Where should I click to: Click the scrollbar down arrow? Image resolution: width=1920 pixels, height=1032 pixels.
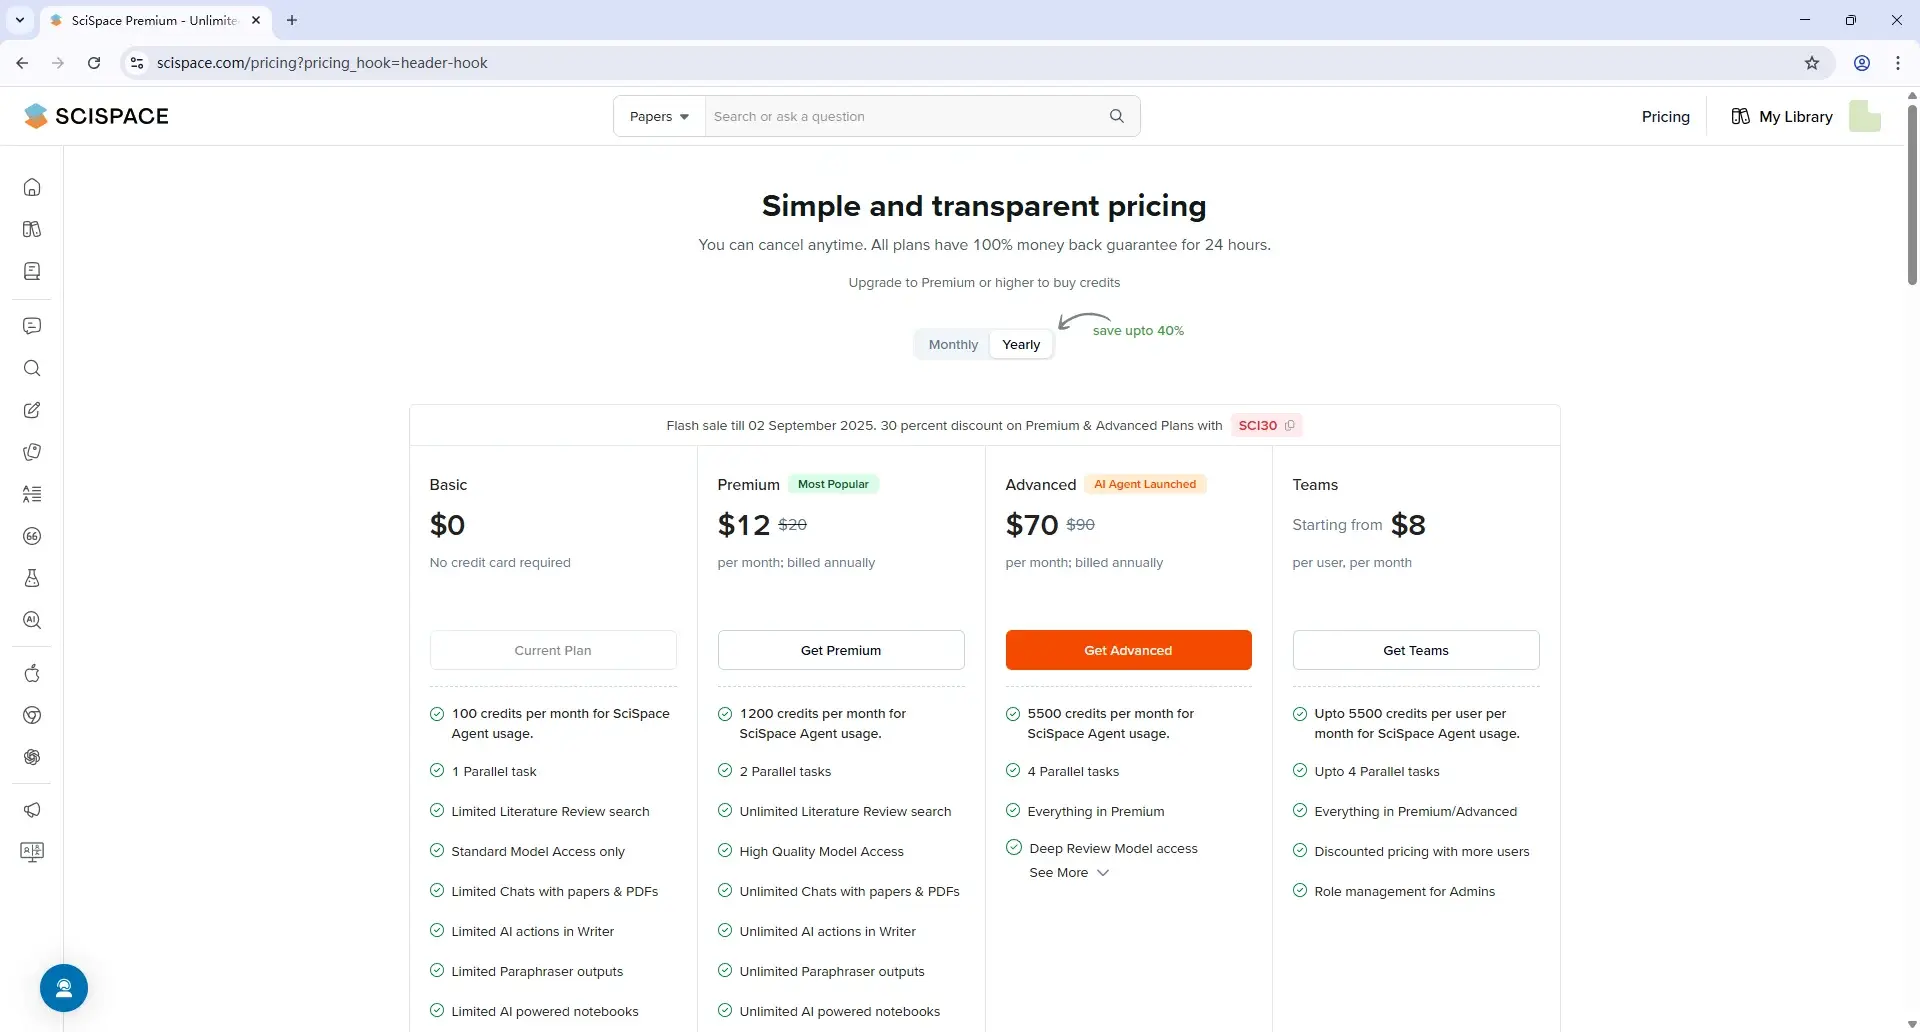coord(1912,1024)
